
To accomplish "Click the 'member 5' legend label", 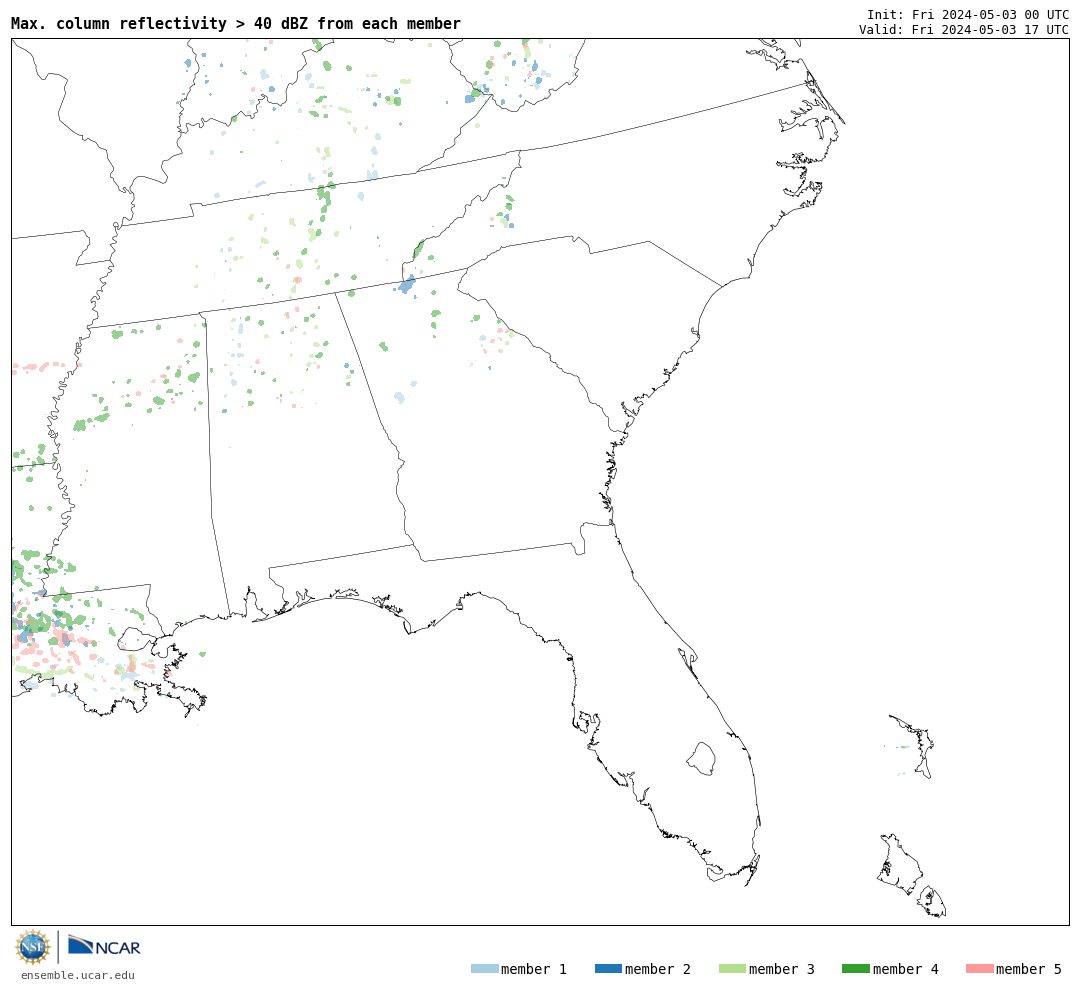I will click(x=1029, y=969).
